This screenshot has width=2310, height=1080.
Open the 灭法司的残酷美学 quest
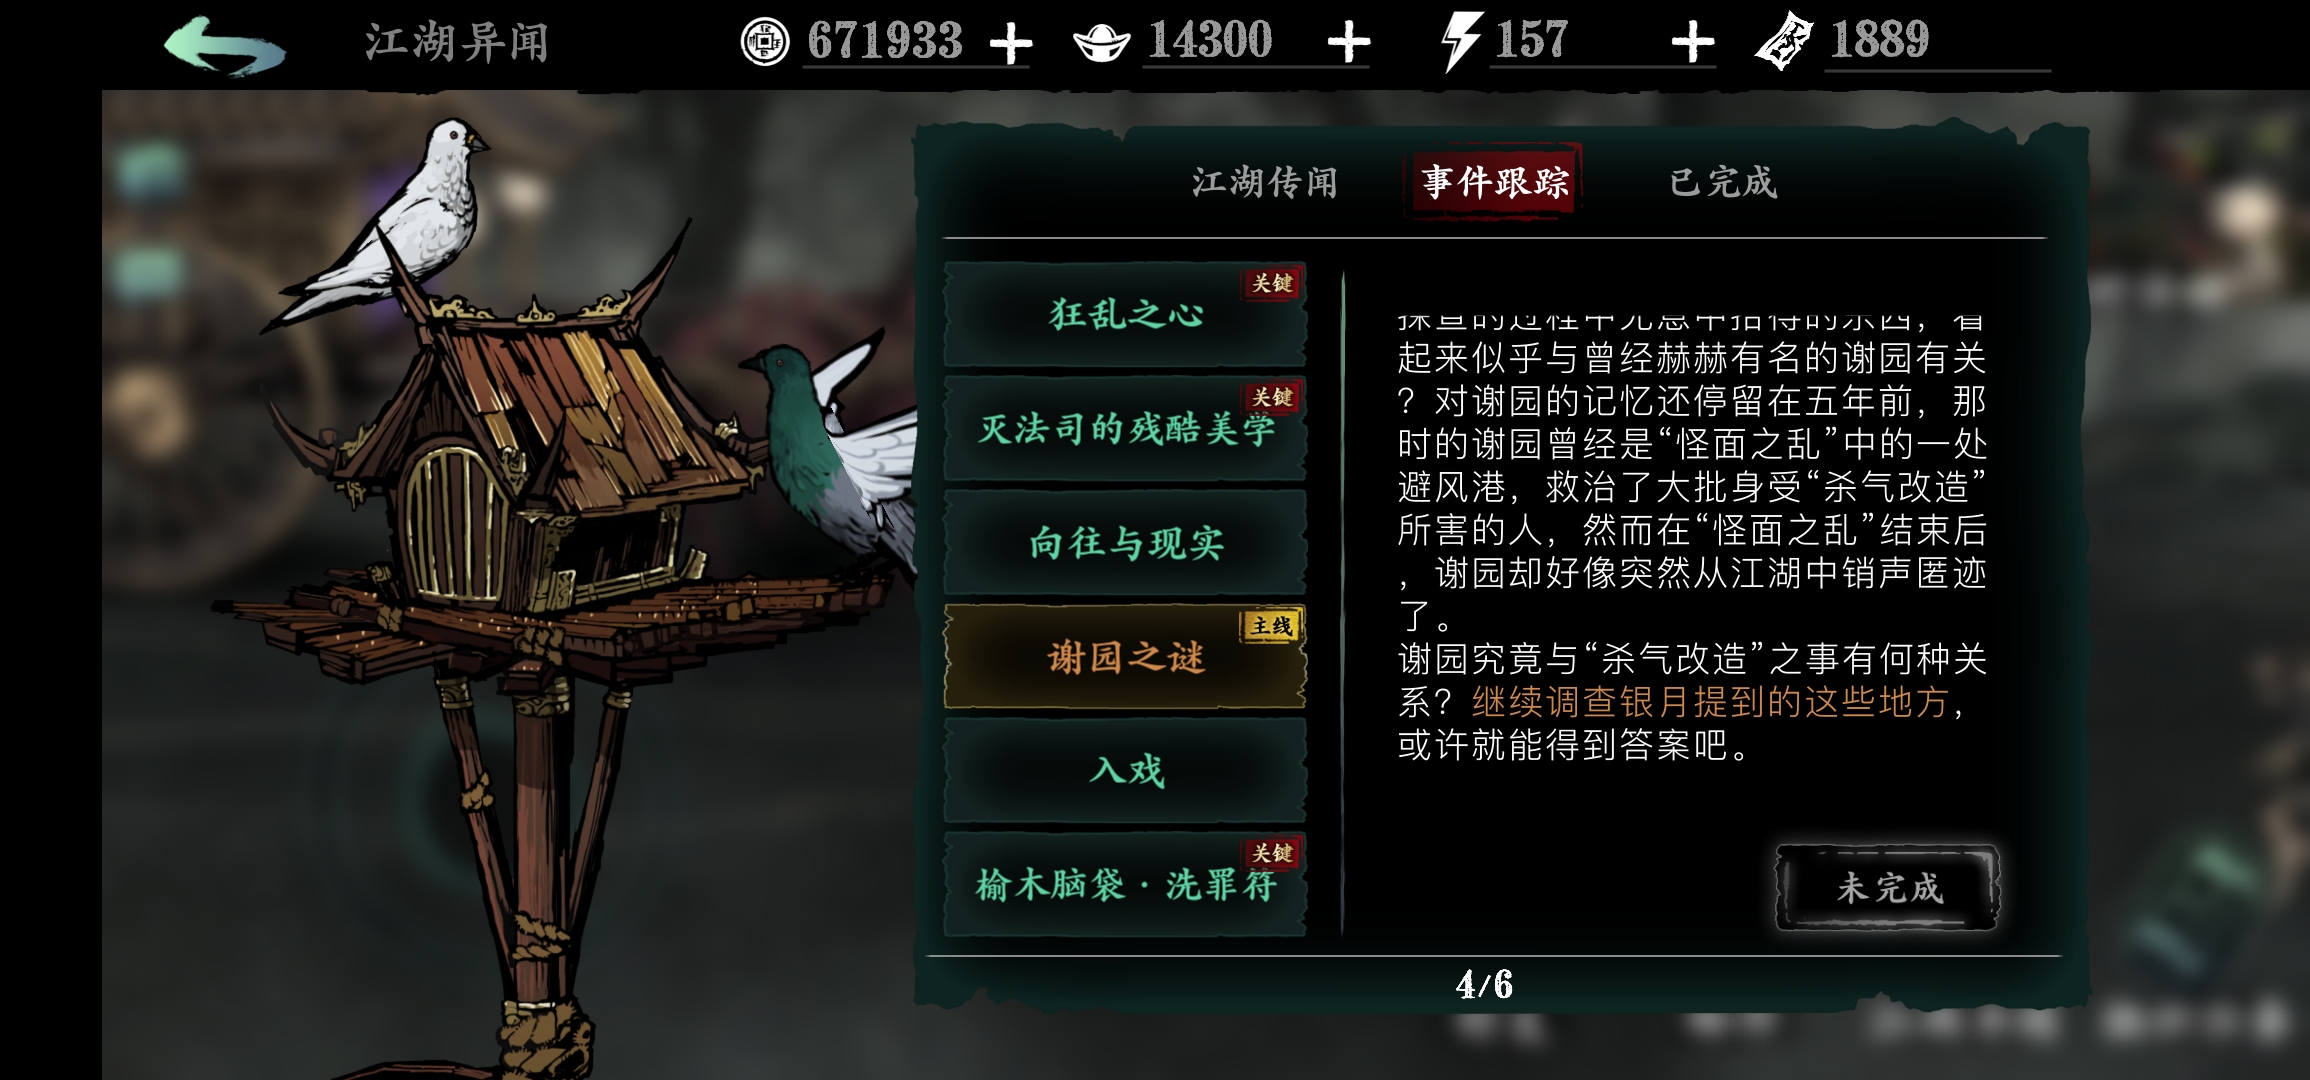1125,429
